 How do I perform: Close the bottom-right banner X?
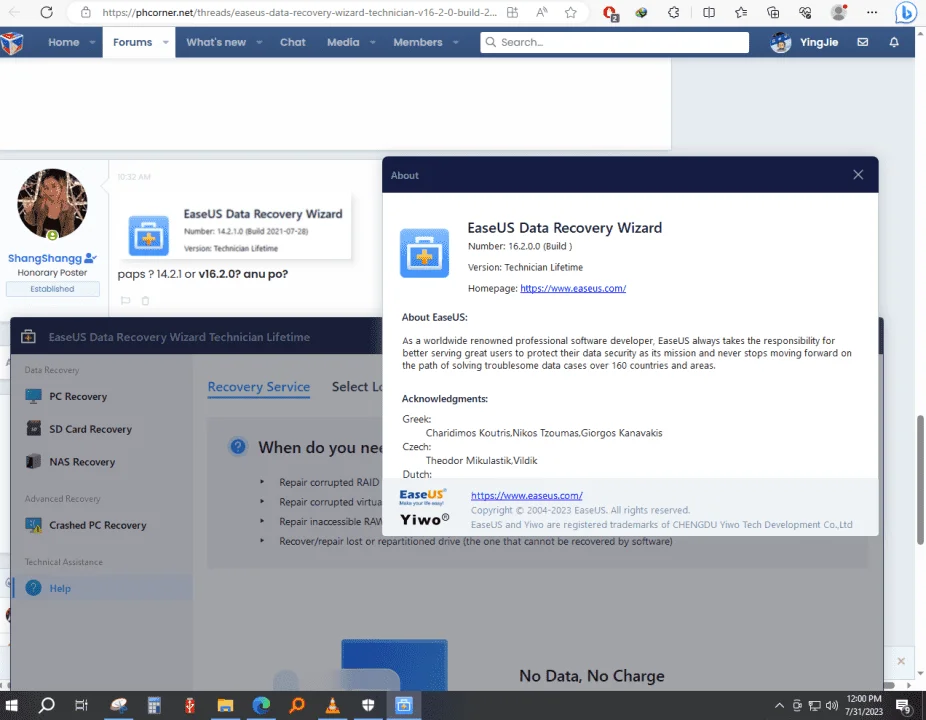point(901,661)
